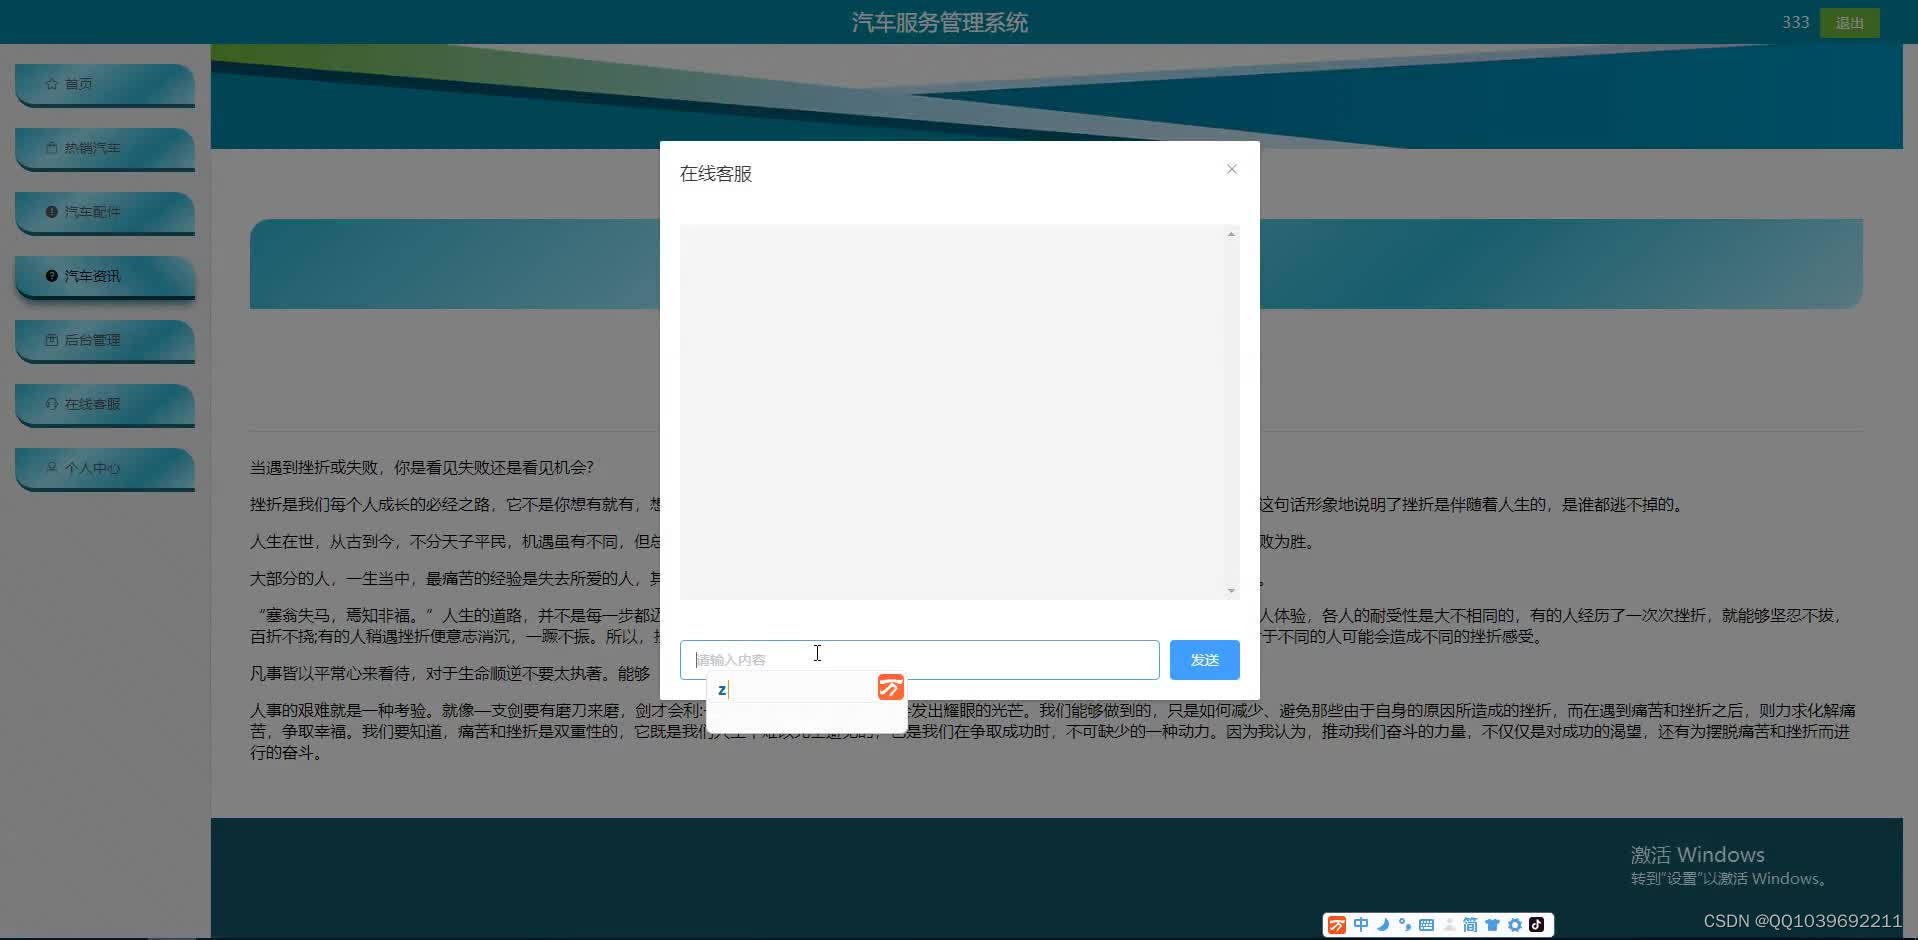The width and height of the screenshot is (1918, 940).
Task: Go to 热销汽车 in the sidebar
Action: [x=105, y=149]
